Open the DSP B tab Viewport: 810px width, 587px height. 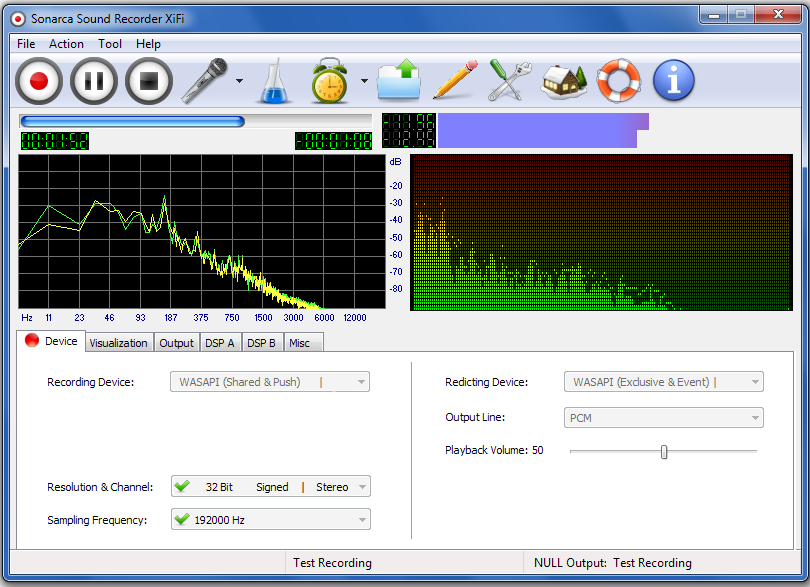[x=261, y=343]
